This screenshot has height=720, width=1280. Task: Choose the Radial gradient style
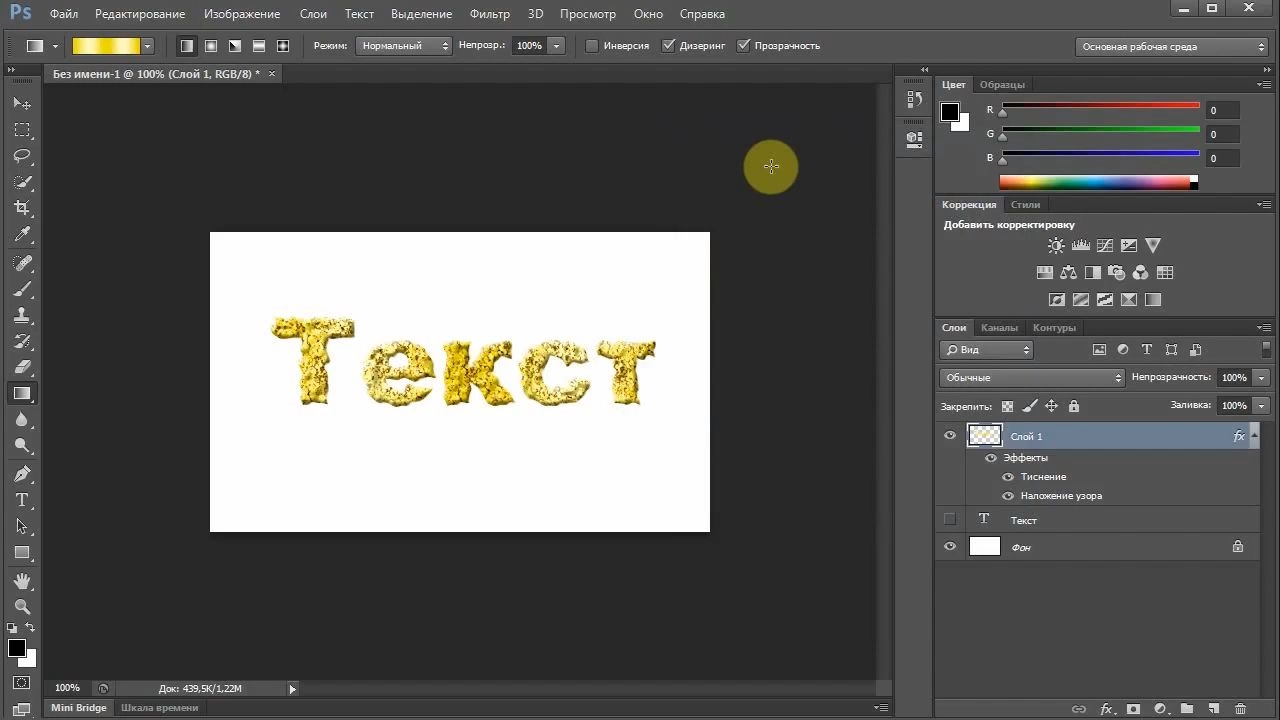point(211,46)
